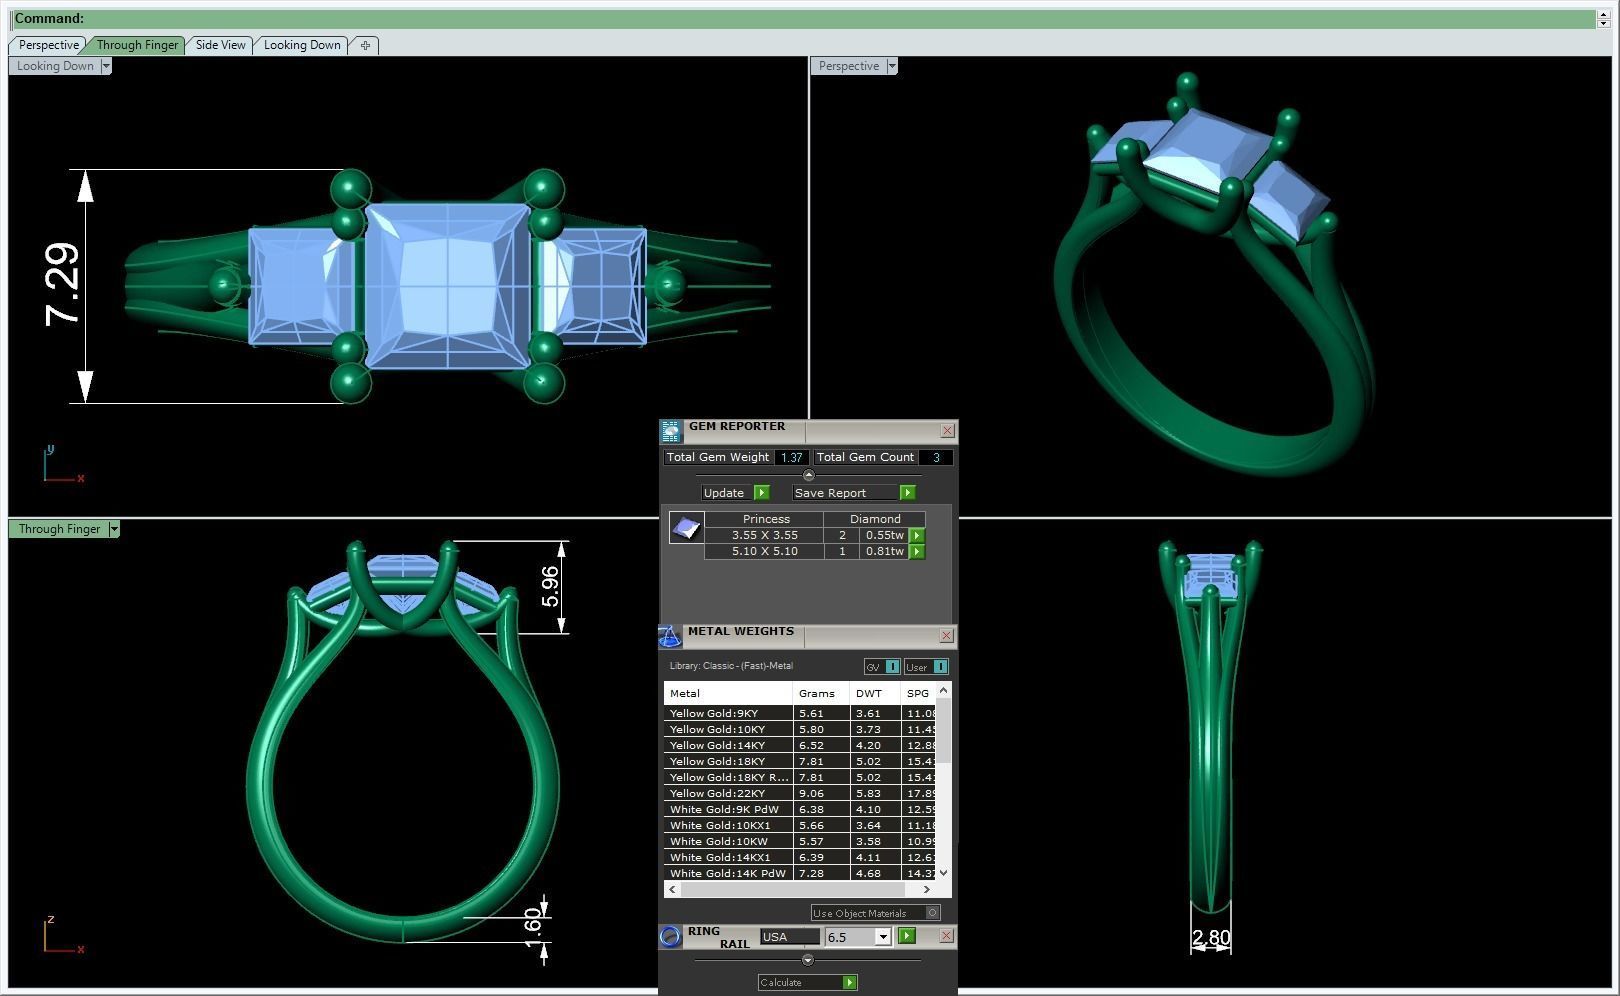Select the White Gold:9K PdW row
Viewport: 1620px width, 996px height.
pyautogui.click(x=801, y=809)
